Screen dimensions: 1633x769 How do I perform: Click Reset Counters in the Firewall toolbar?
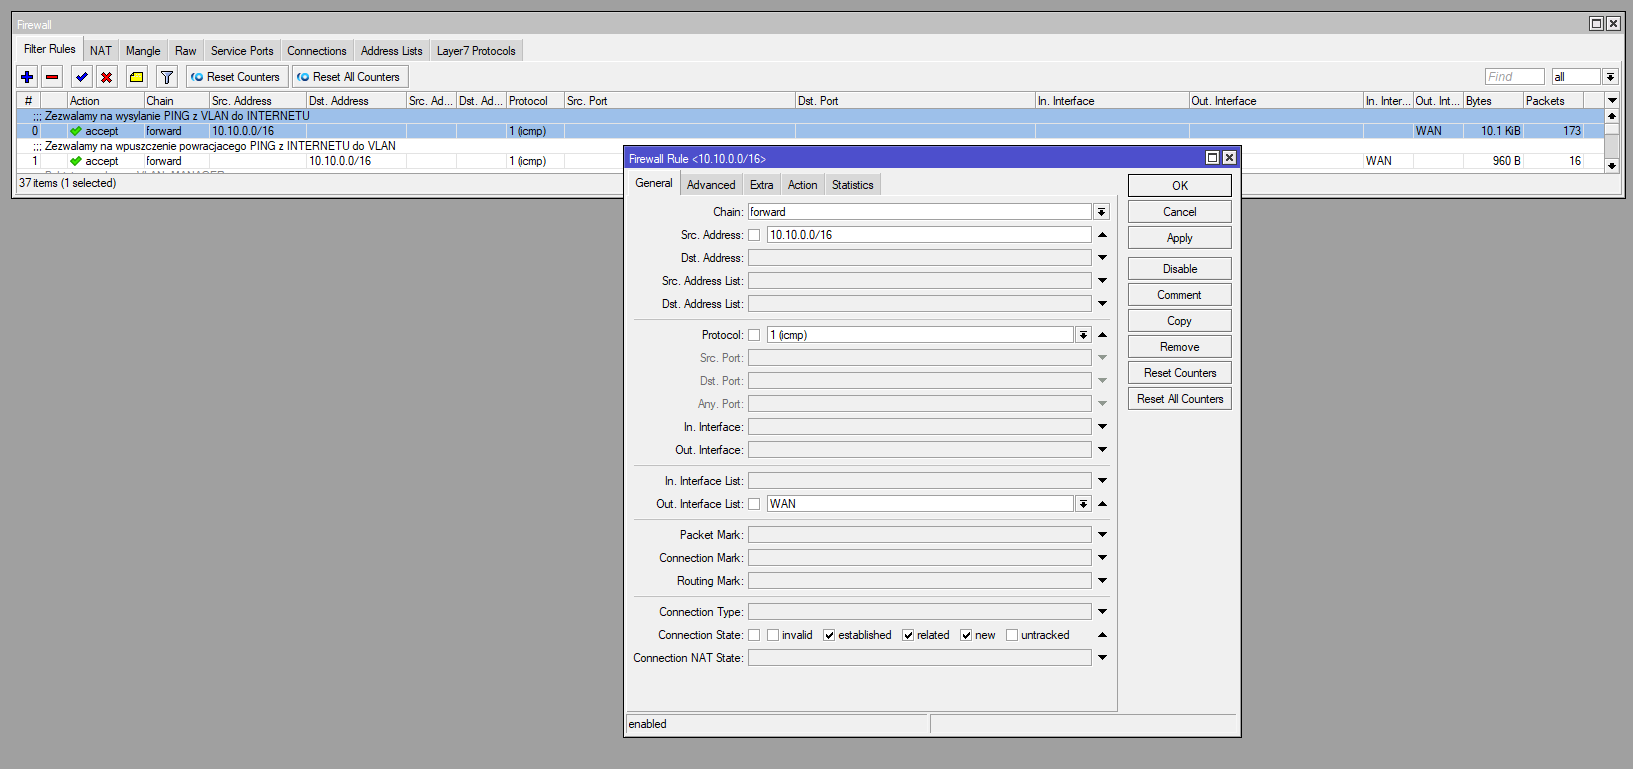236,77
